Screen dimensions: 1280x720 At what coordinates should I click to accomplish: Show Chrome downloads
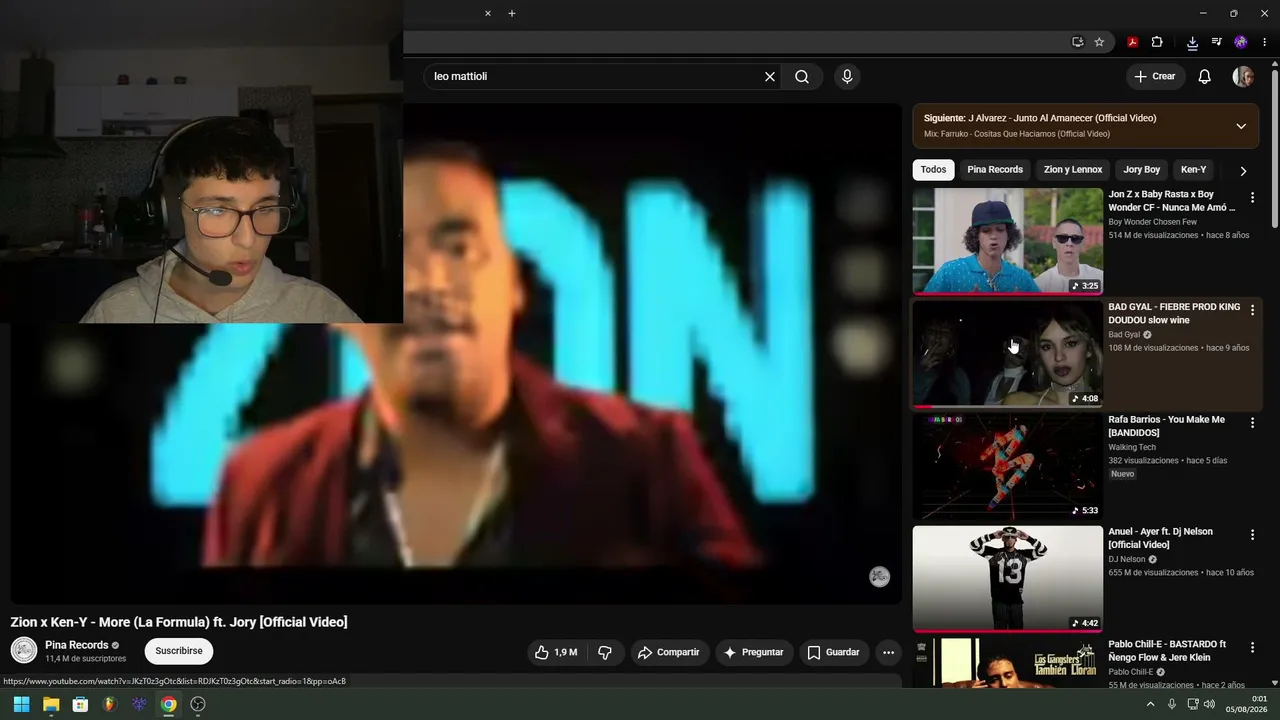tap(1192, 42)
